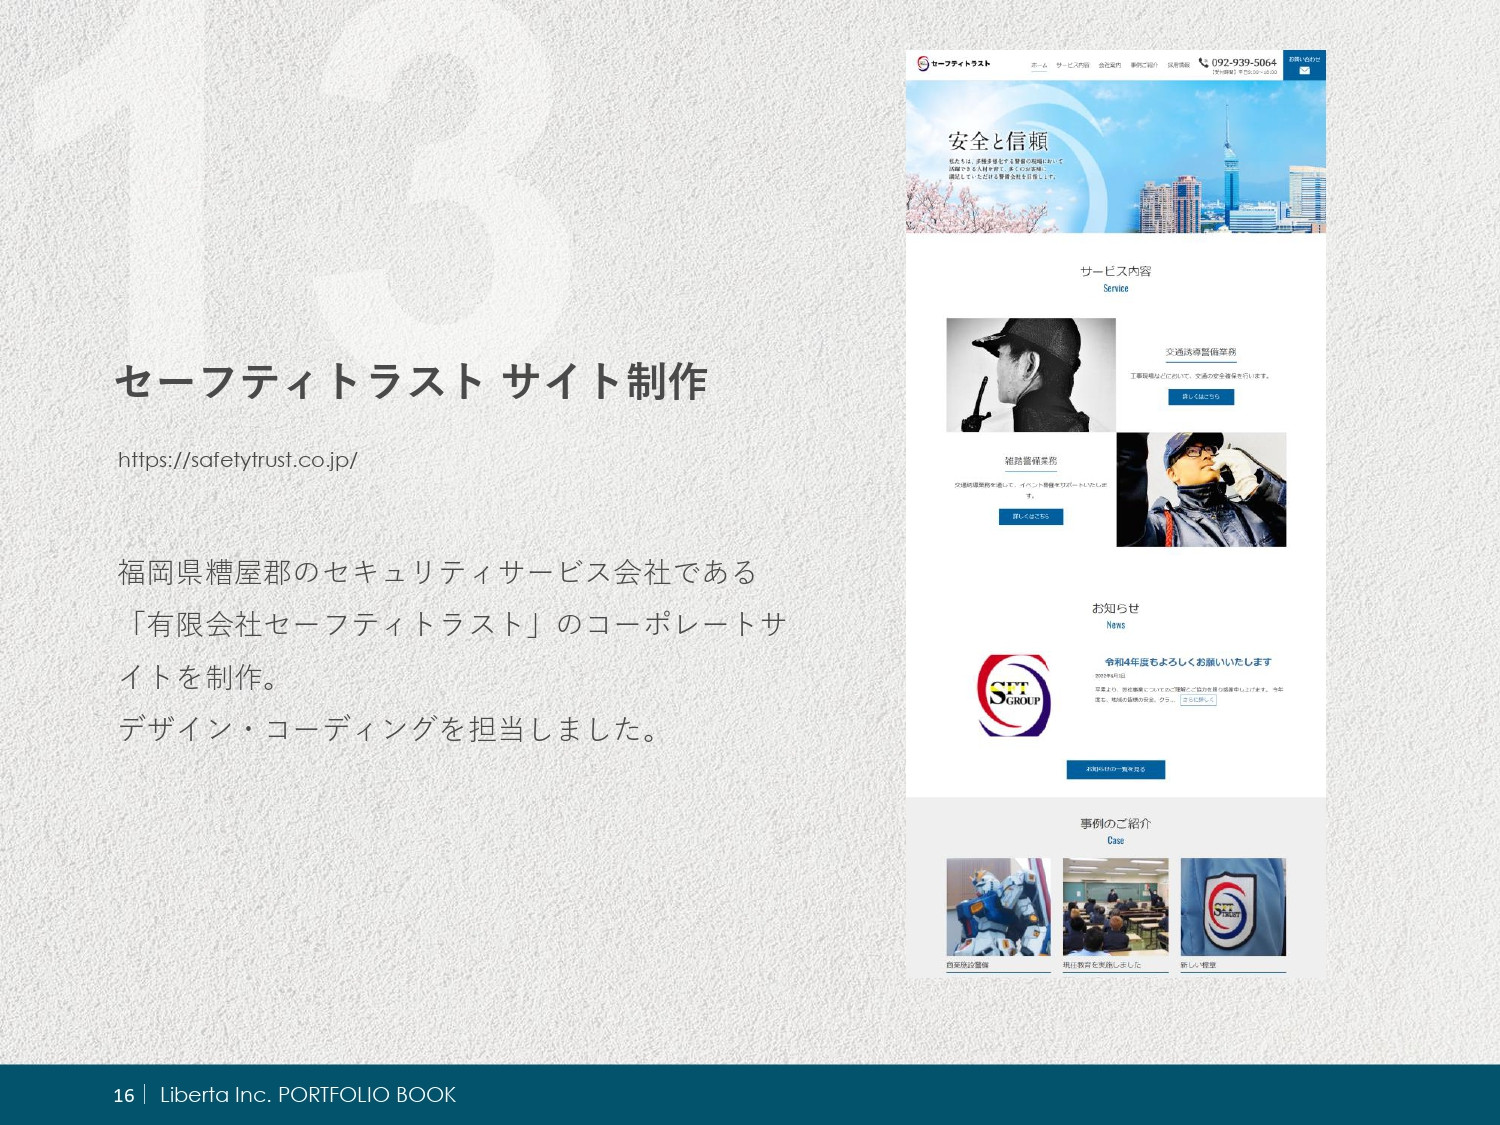Viewport: 1500px width, 1125px height.
Task: Click 詳しくはこちら under 交通誘導警備業務
Action: [1200, 397]
